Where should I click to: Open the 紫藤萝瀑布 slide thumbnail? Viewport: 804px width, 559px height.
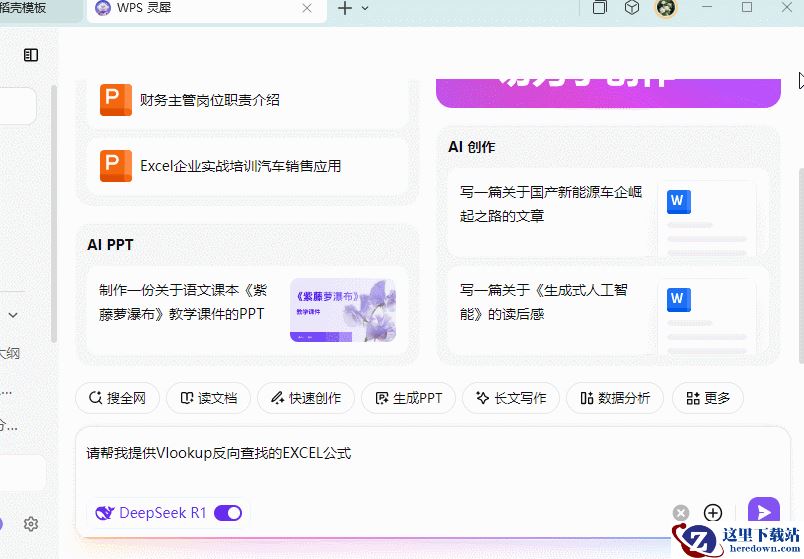click(343, 310)
